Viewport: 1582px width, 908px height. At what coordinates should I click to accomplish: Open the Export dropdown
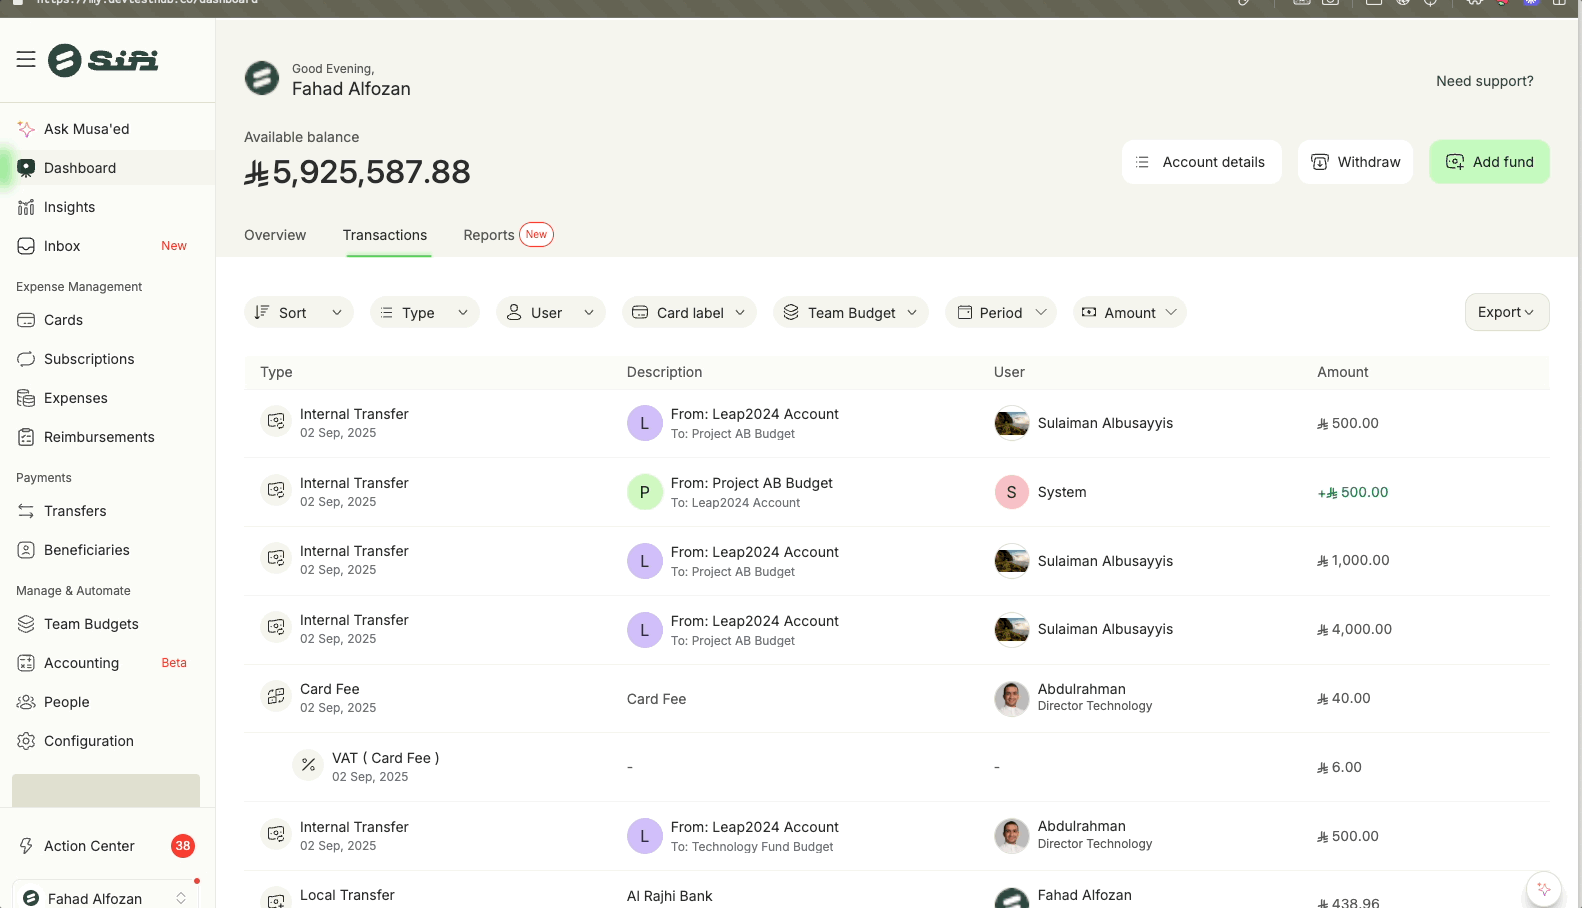point(1506,312)
